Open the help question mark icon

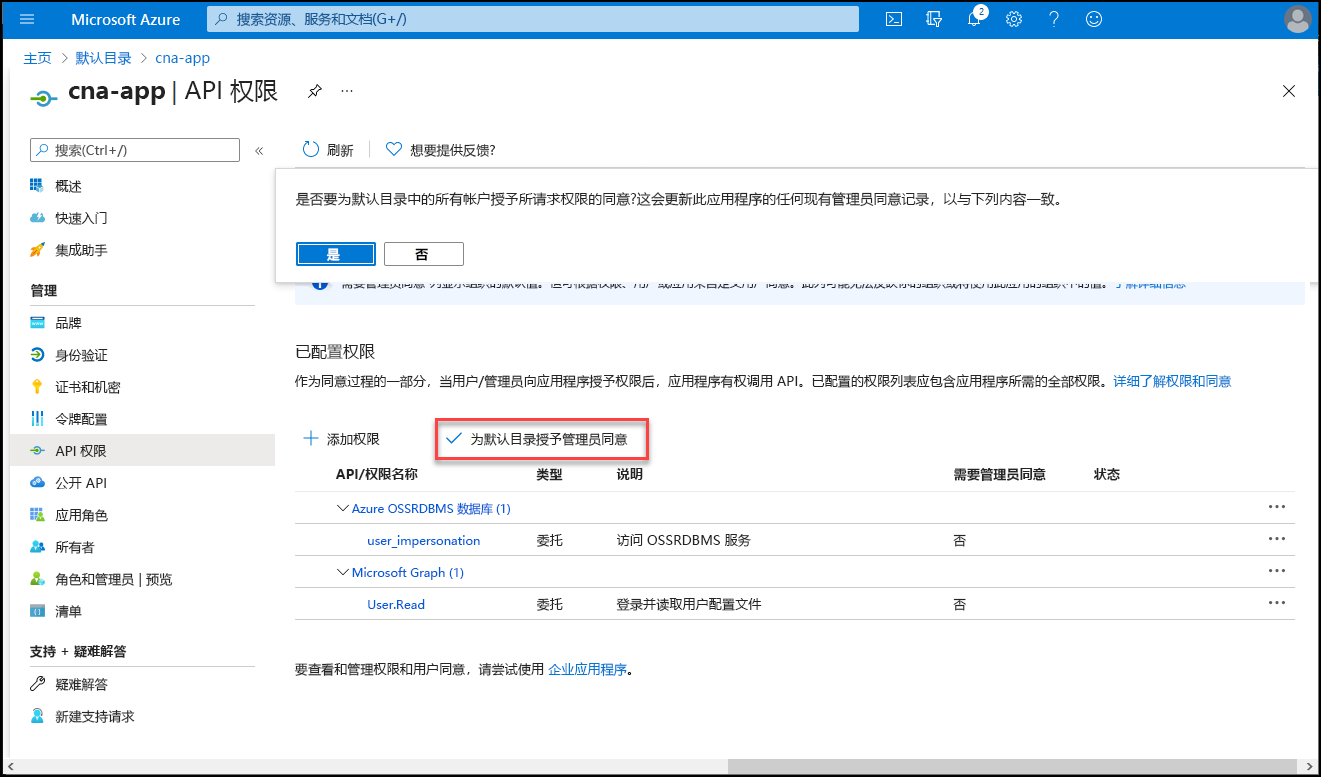1054,19
